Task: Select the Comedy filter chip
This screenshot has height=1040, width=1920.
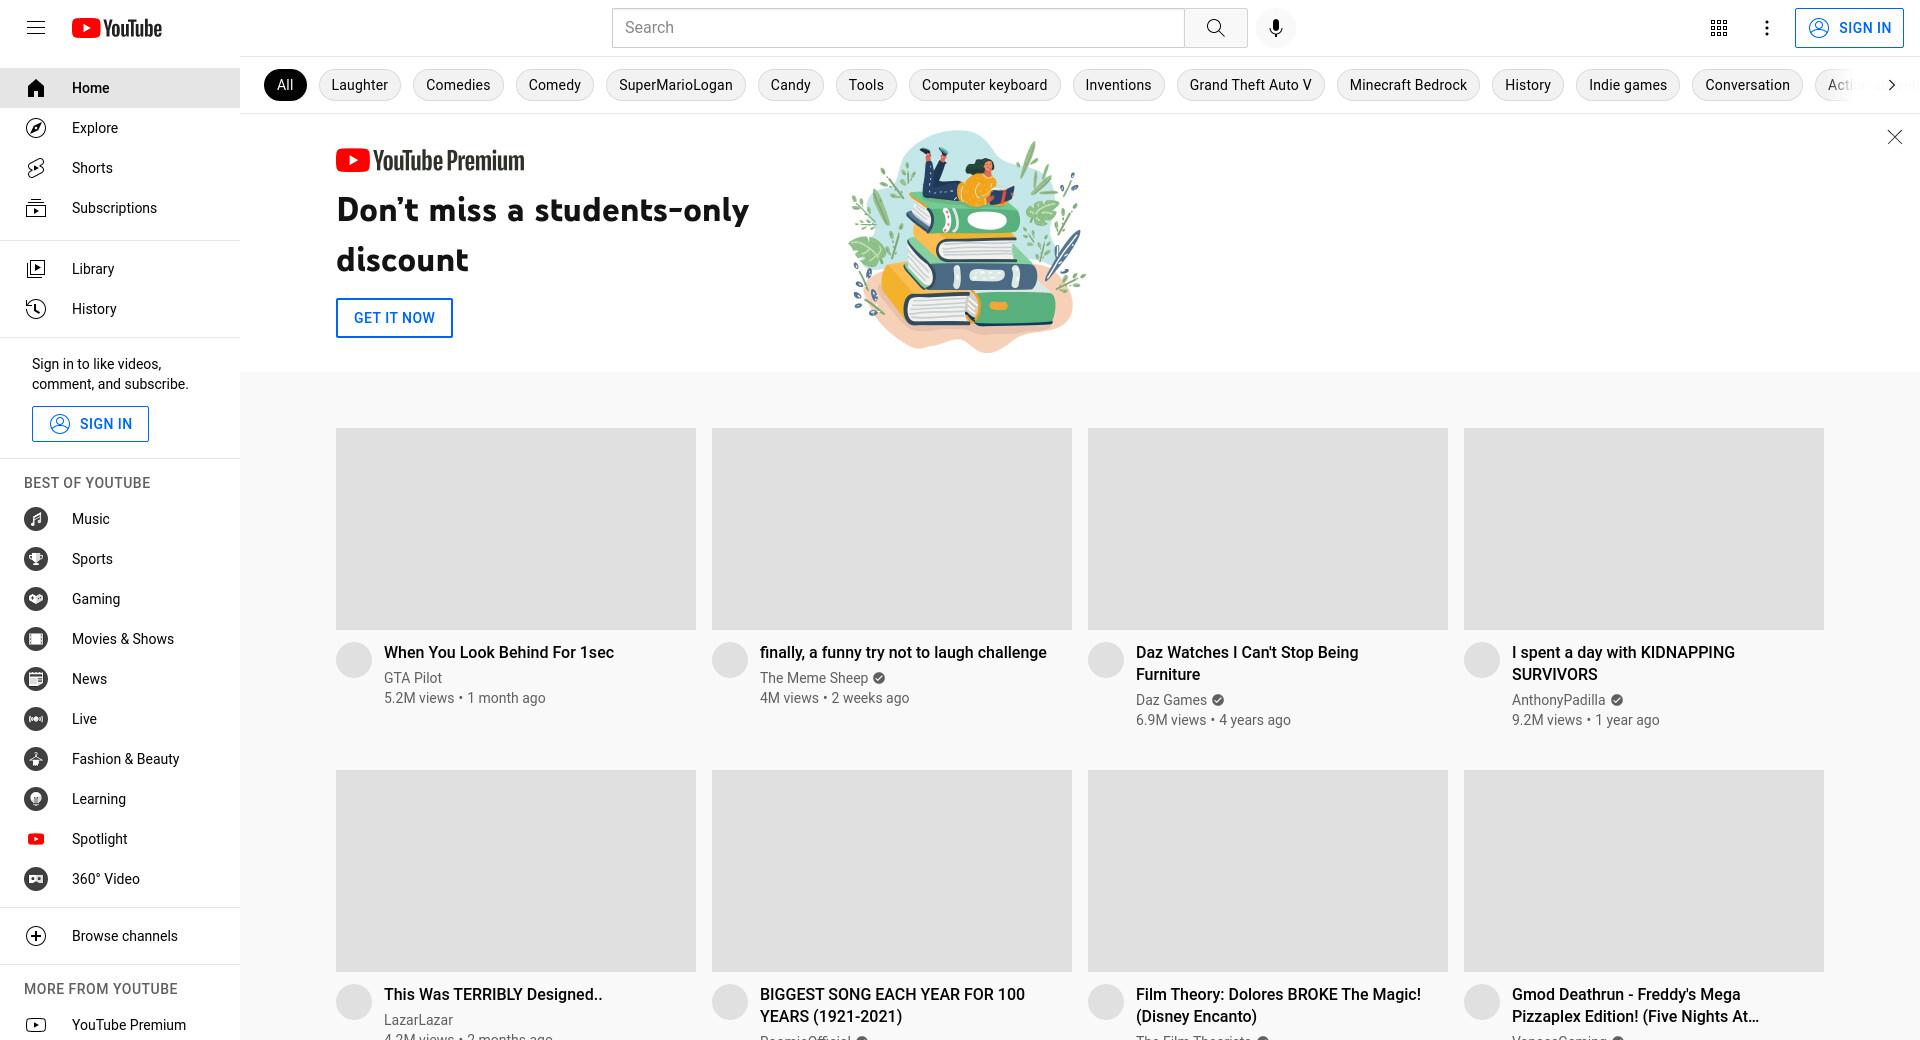Action: tap(554, 85)
